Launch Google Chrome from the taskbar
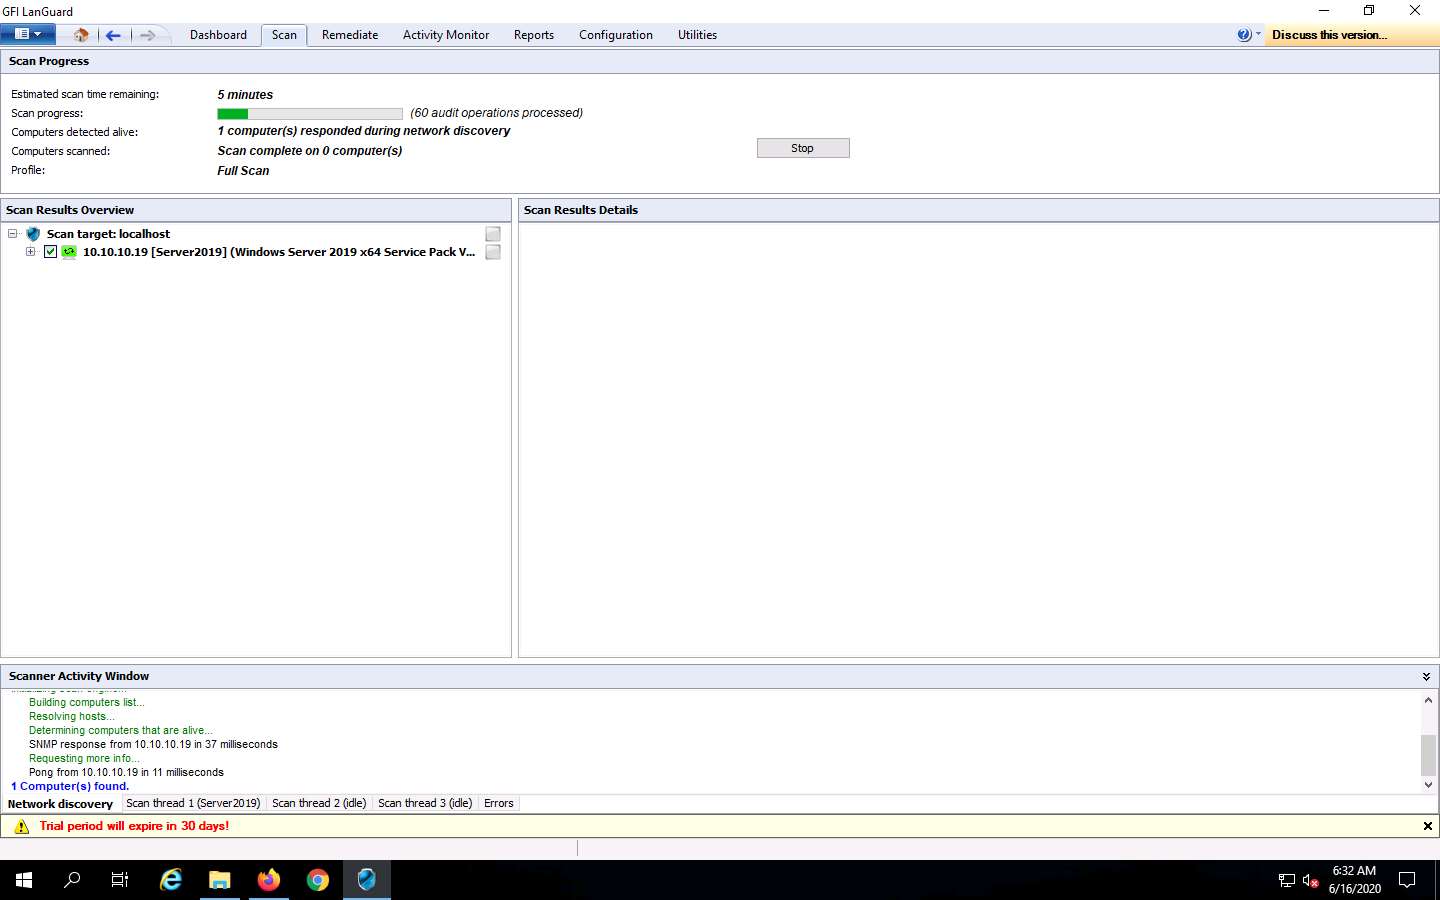This screenshot has width=1440, height=900. (x=318, y=880)
